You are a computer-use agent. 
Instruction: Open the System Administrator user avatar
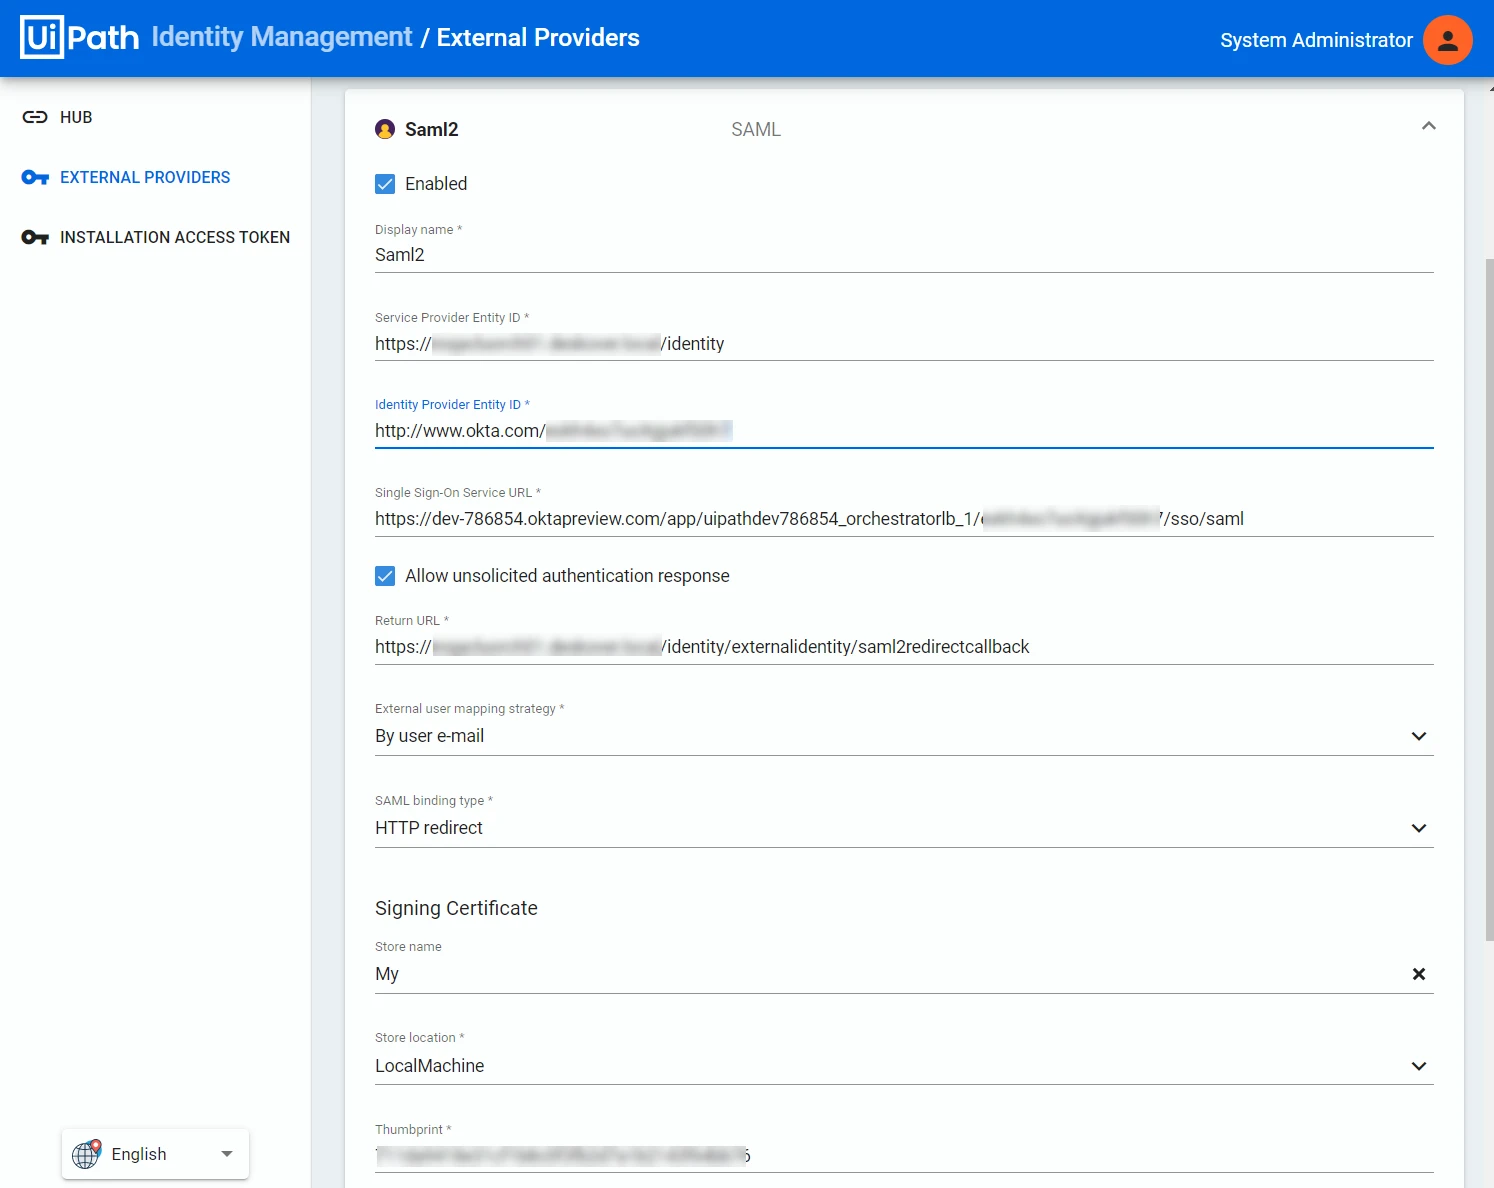point(1447,40)
